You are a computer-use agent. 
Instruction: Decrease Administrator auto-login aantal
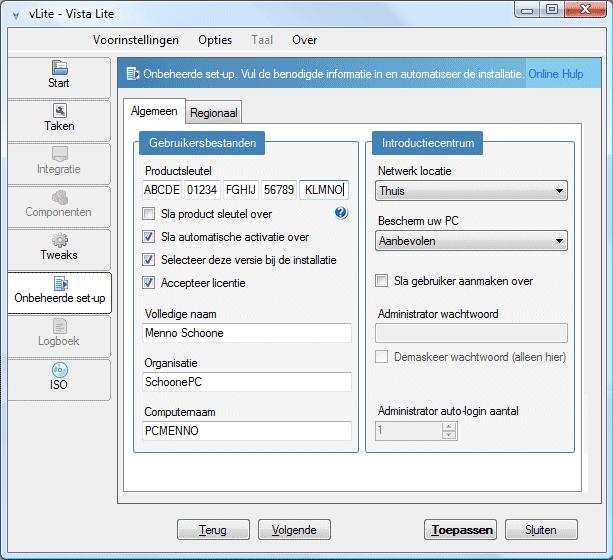pos(449,435)
